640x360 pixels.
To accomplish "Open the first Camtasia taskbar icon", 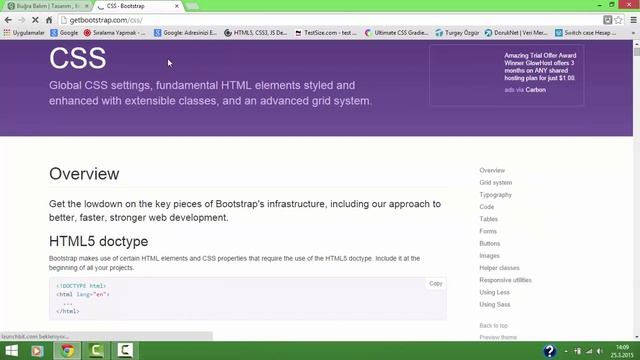I will 96,351.
